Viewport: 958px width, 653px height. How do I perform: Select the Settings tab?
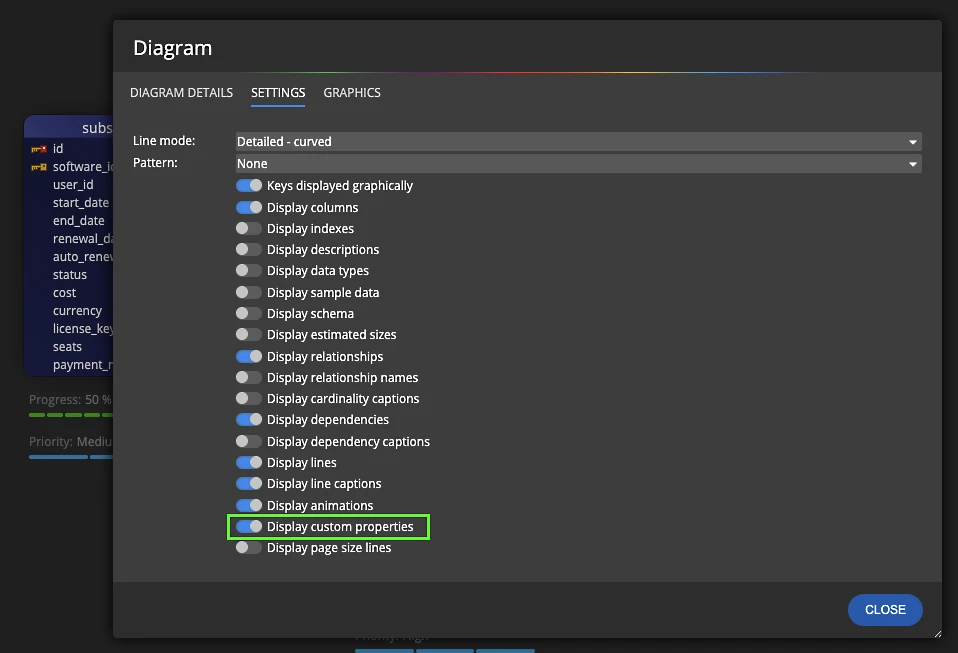pyautogui.click(x=278, y=93)
